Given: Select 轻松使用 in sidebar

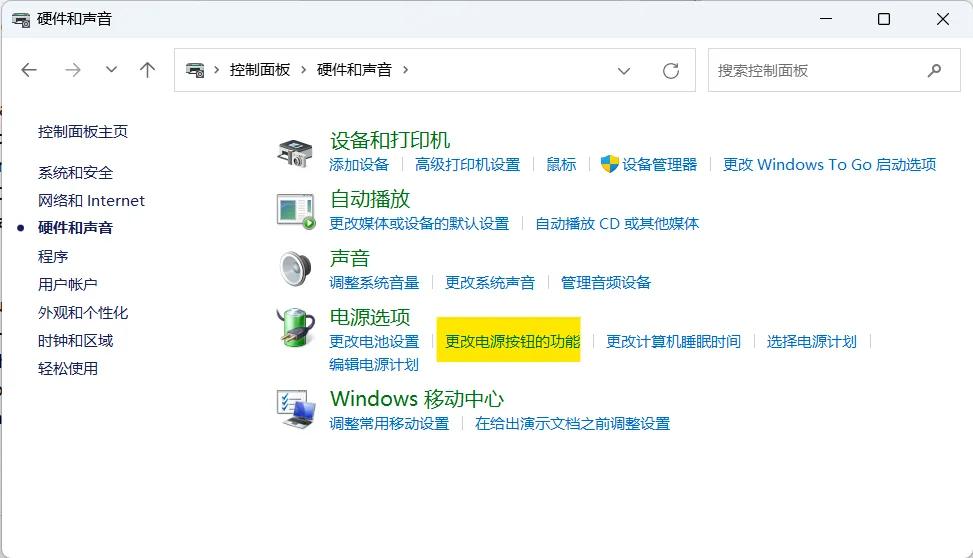Looking at the screenshot, I should [x=67, y=369].
